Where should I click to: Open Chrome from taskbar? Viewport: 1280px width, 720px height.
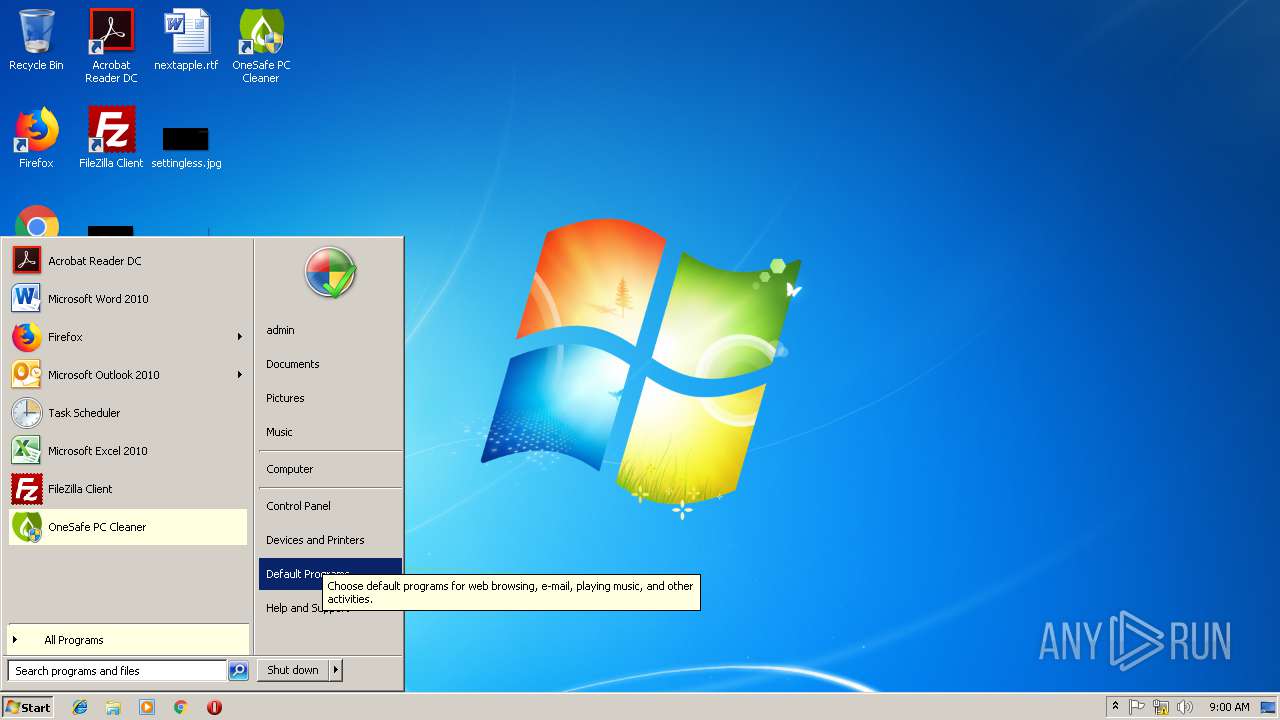[x=180, y=707]
